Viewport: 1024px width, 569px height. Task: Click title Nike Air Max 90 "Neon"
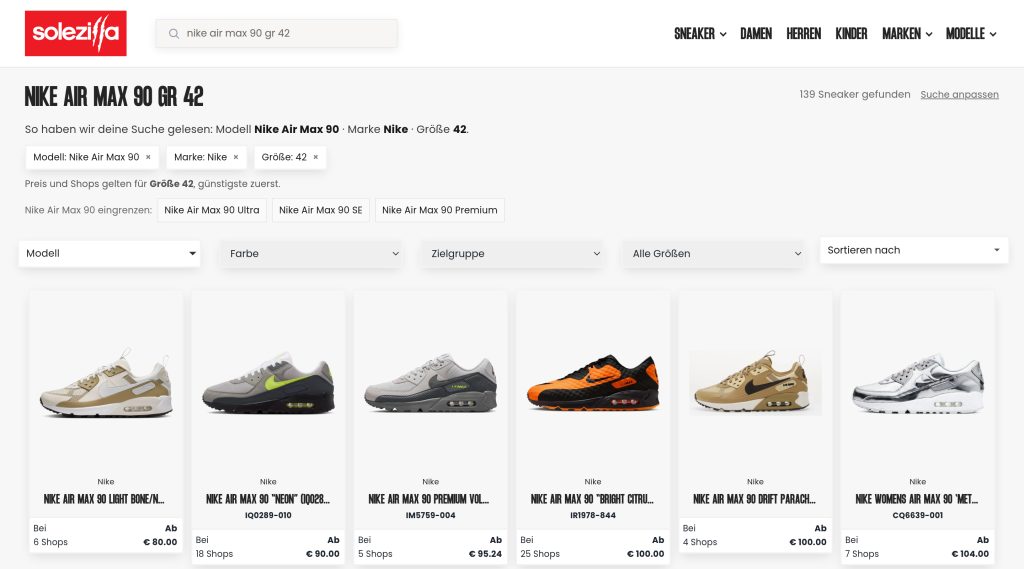coord(268,499)
